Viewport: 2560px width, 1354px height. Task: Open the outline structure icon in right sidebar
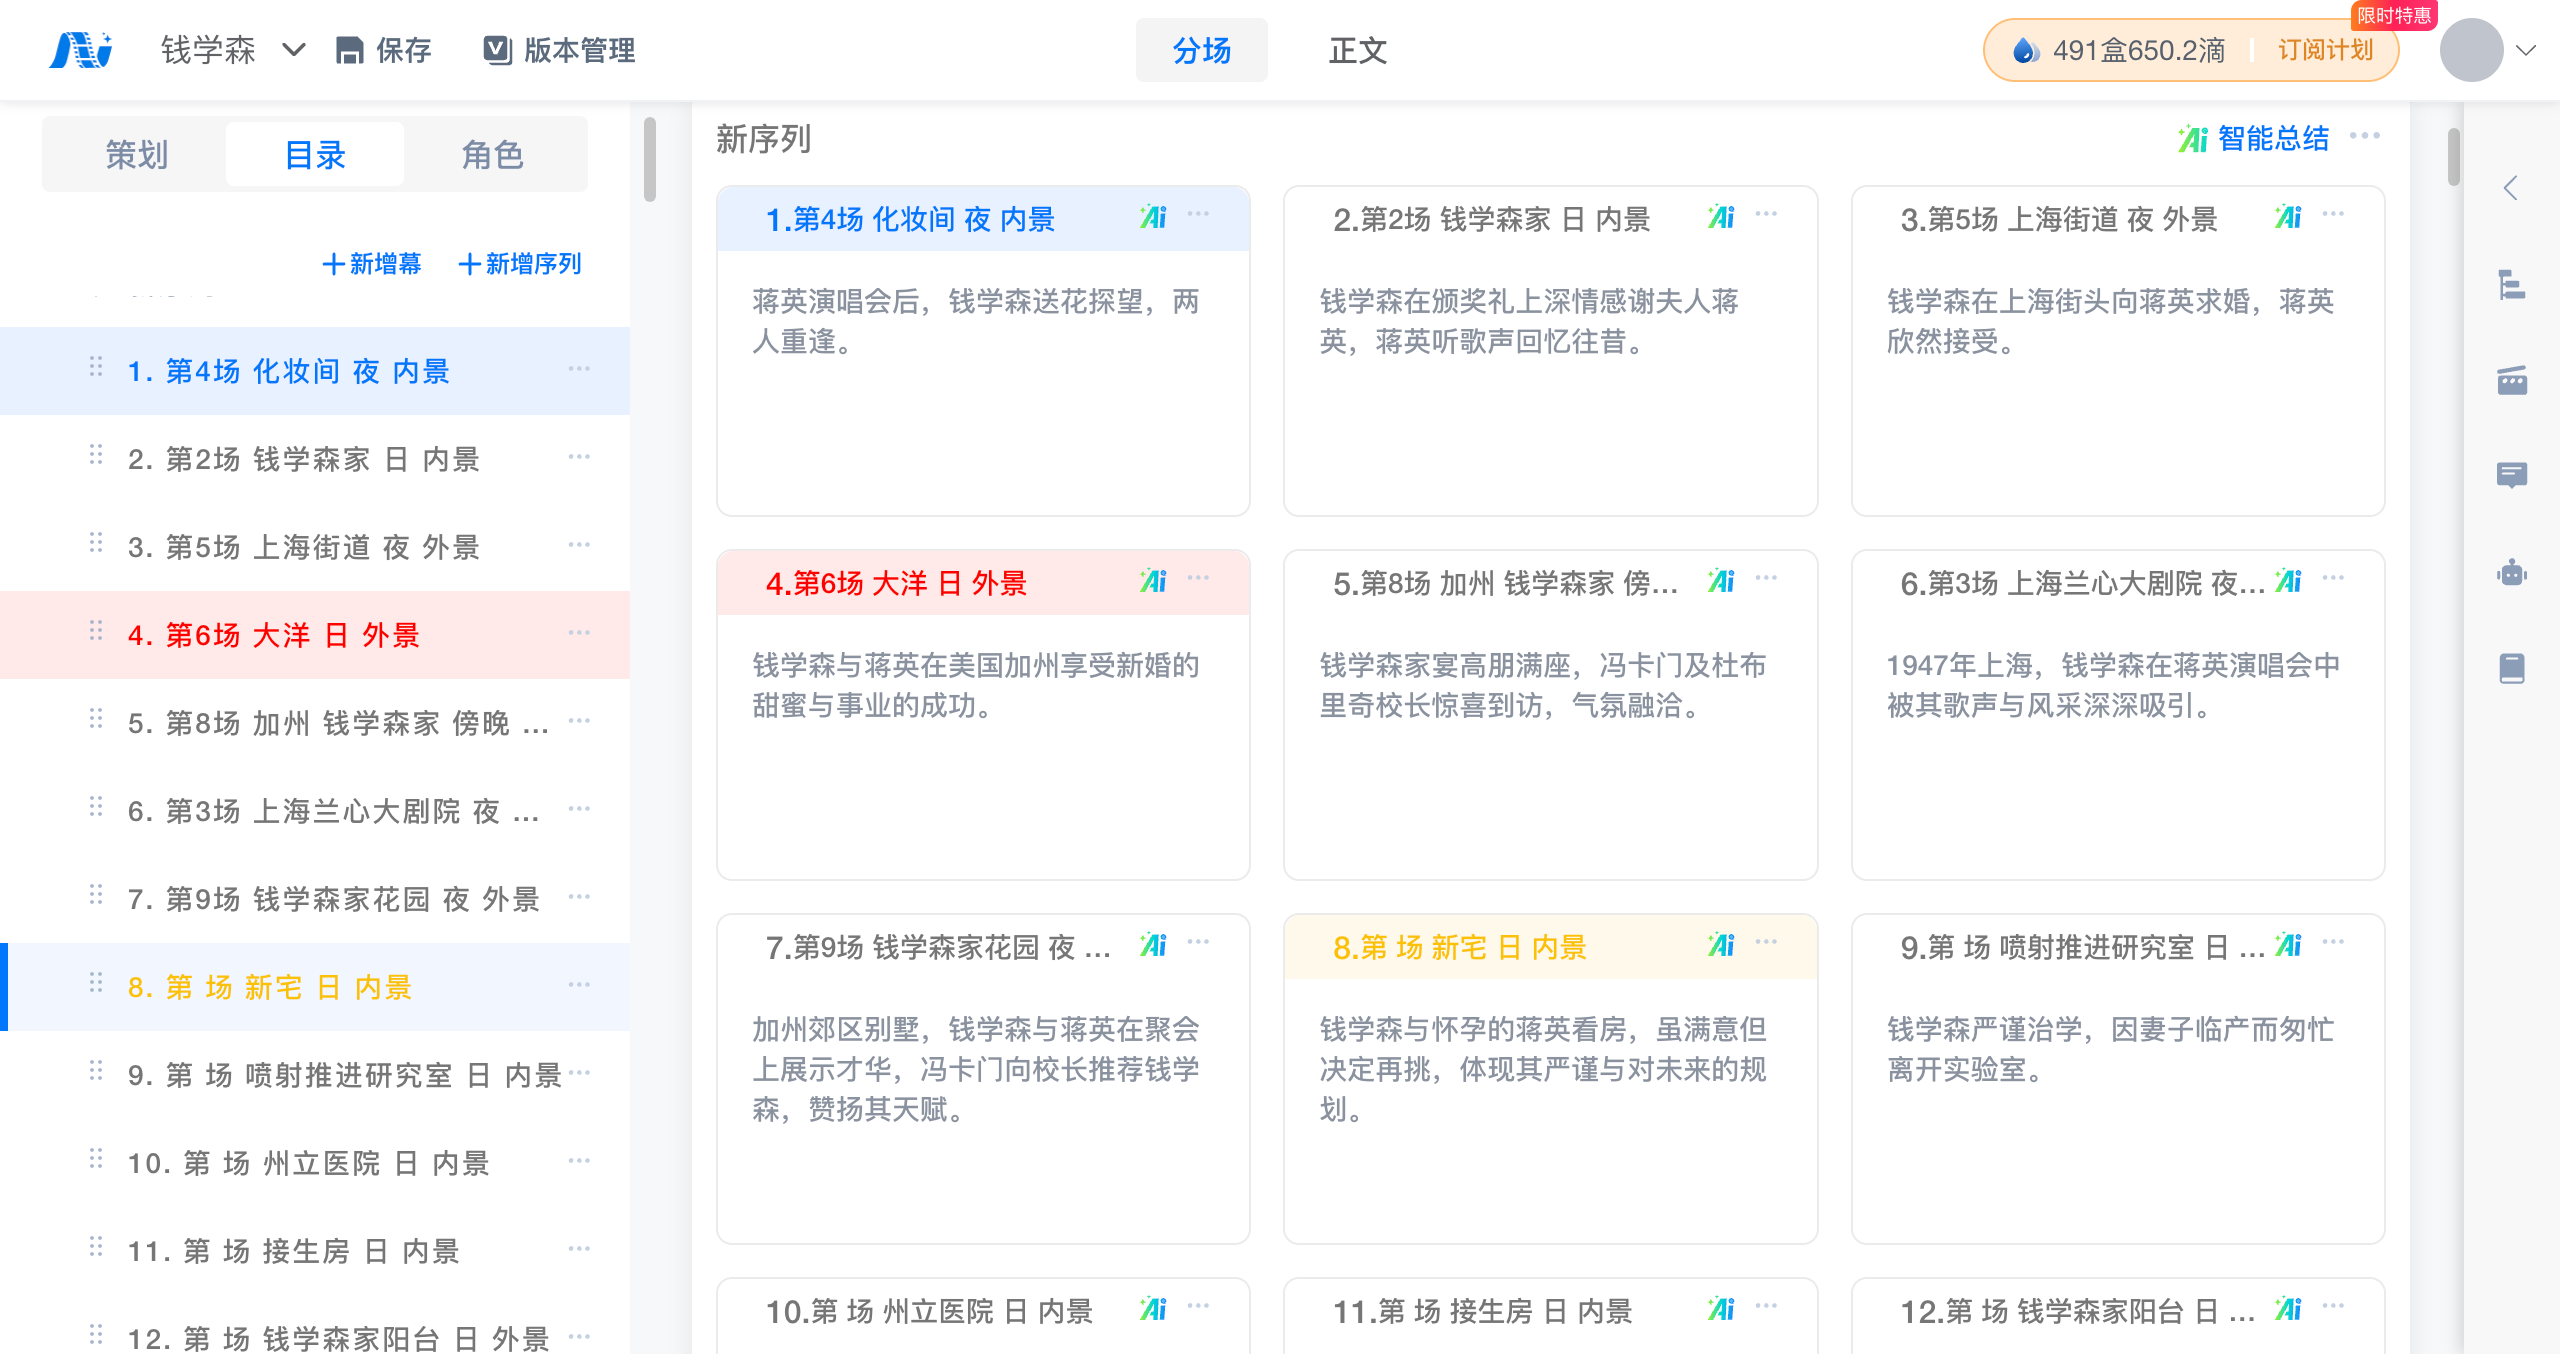click(x=2512, y=285)
